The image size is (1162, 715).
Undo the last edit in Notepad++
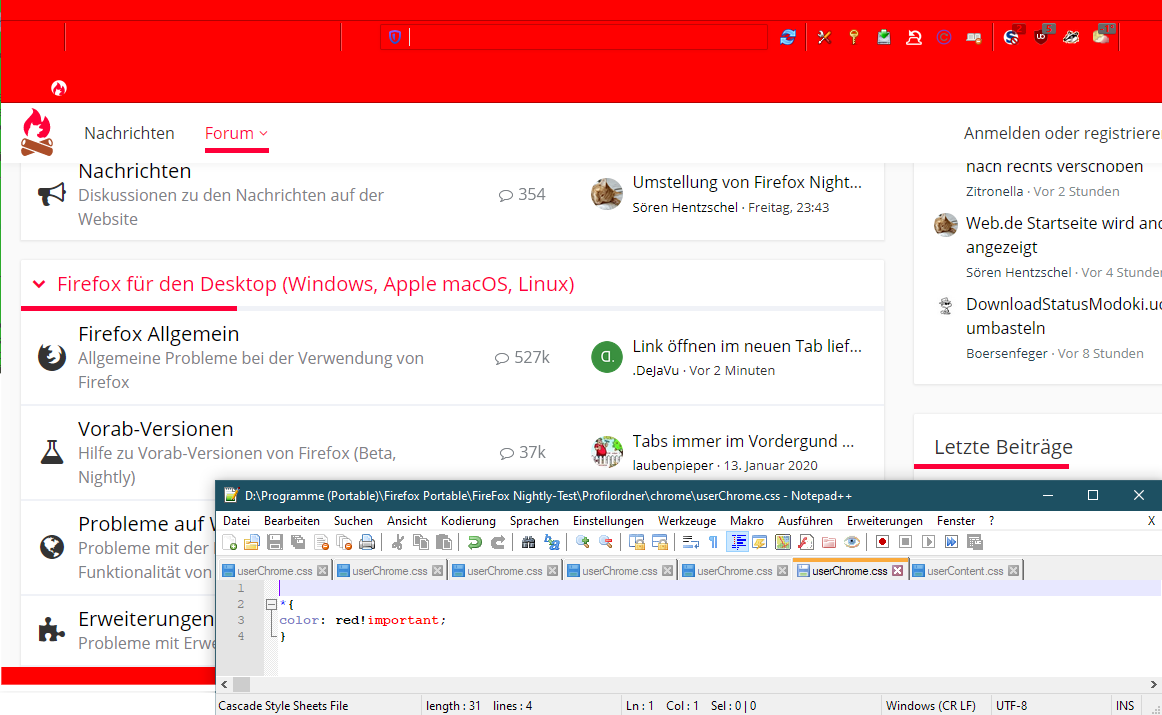coord(474,542)
